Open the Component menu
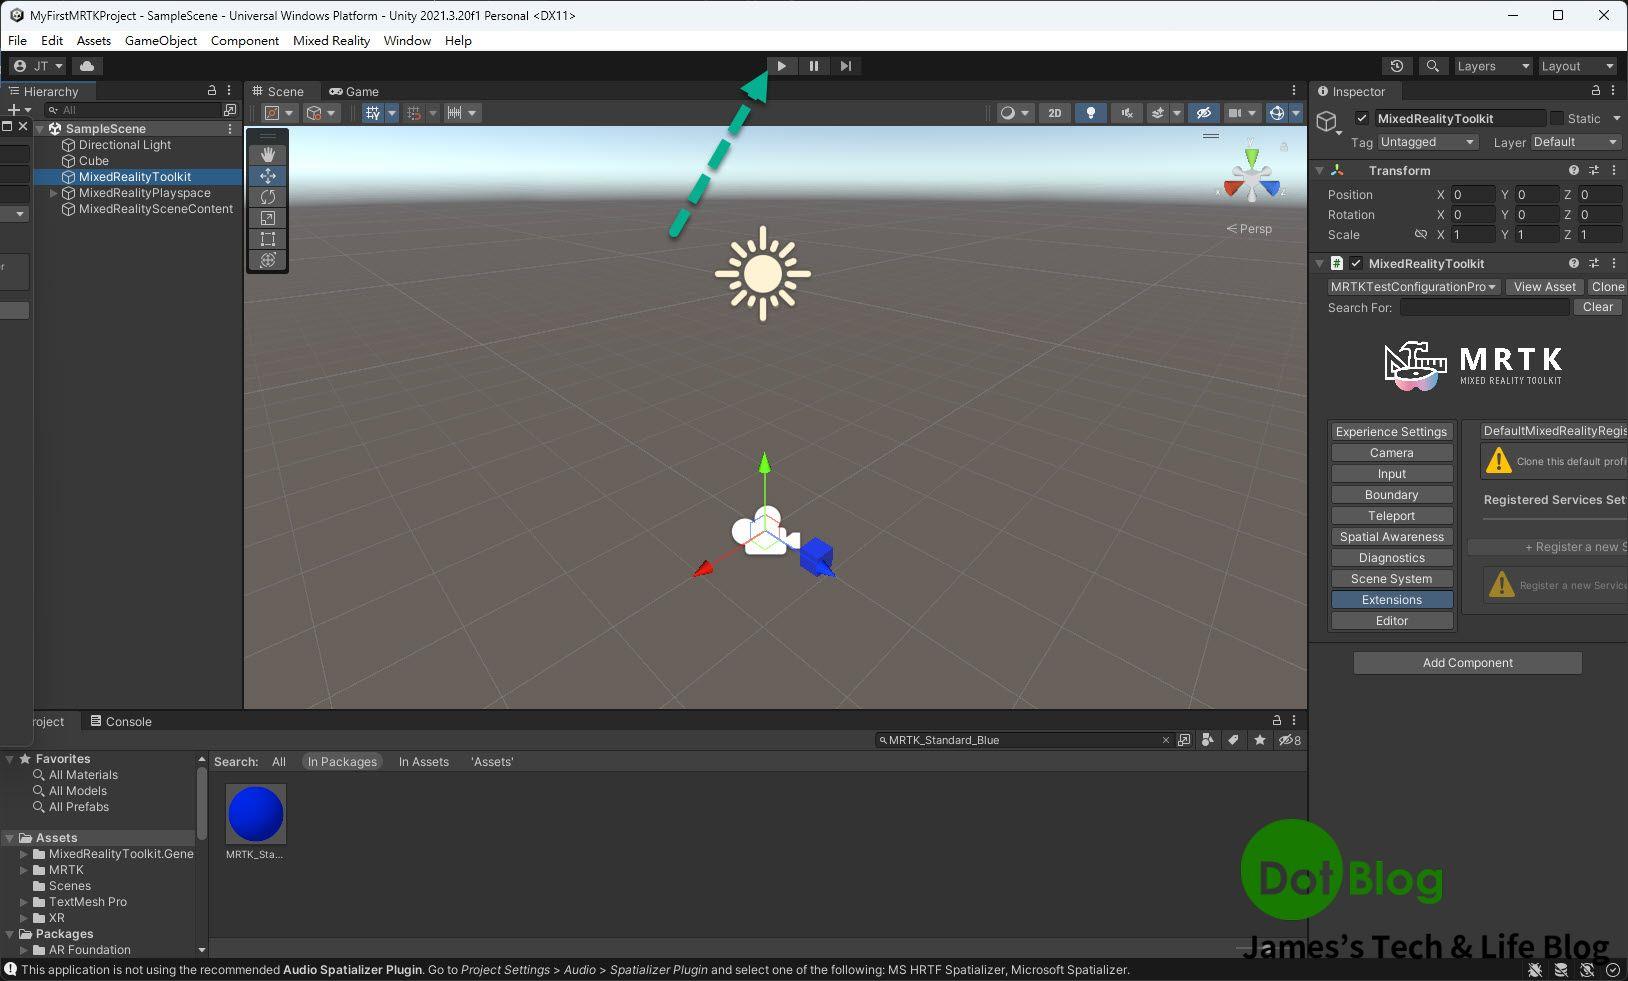The image size is (1628, 981). point(244,41)
